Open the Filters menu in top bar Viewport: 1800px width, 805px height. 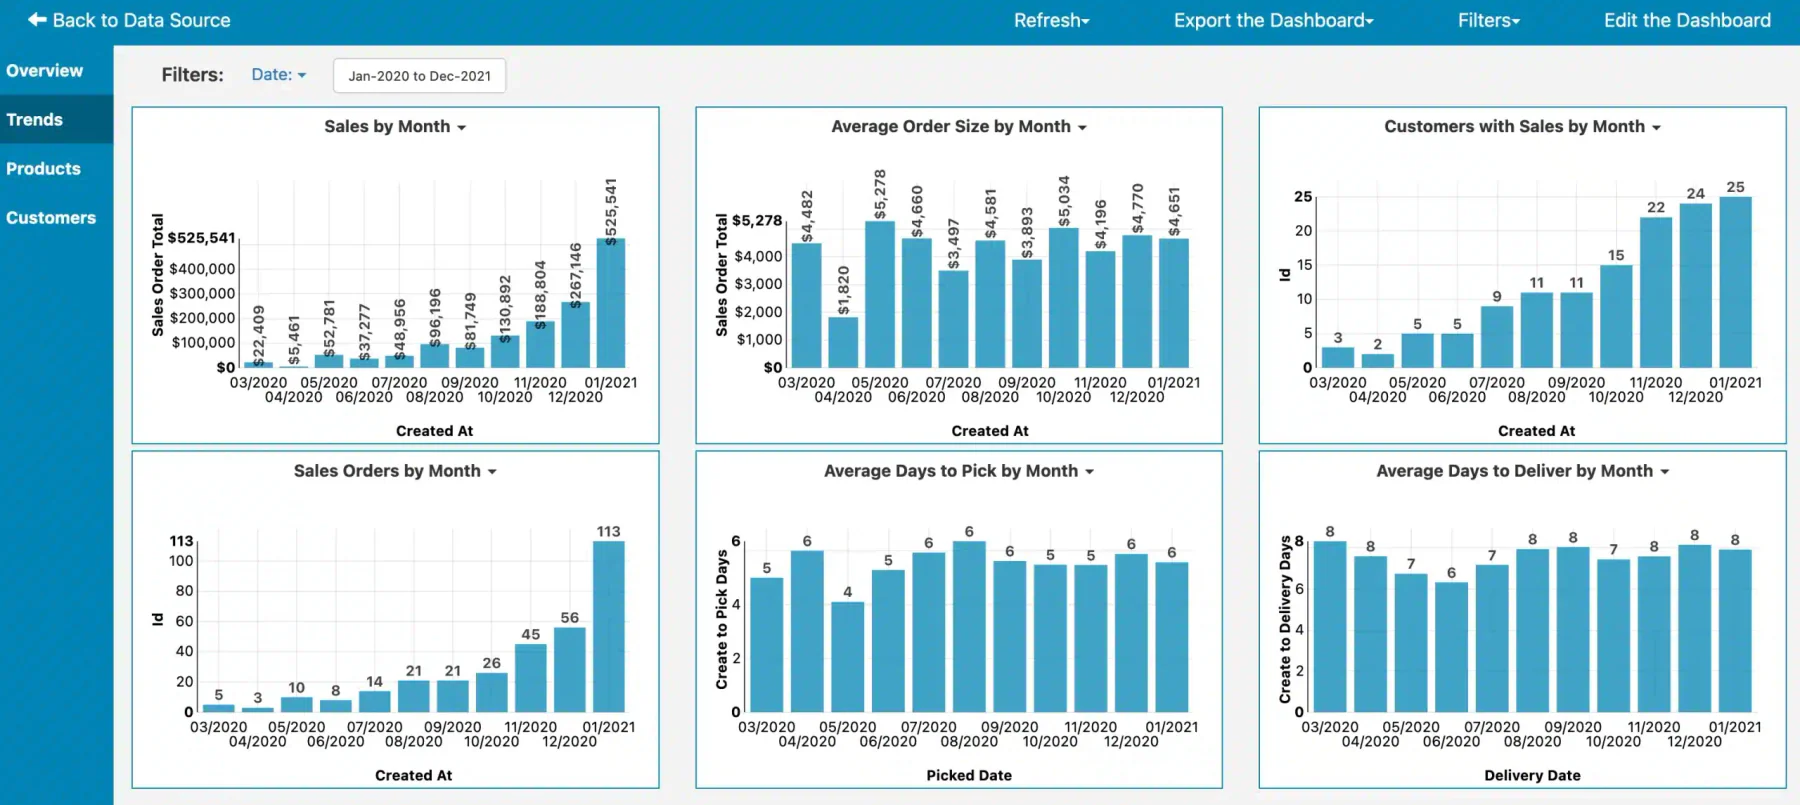point(1488,20)
